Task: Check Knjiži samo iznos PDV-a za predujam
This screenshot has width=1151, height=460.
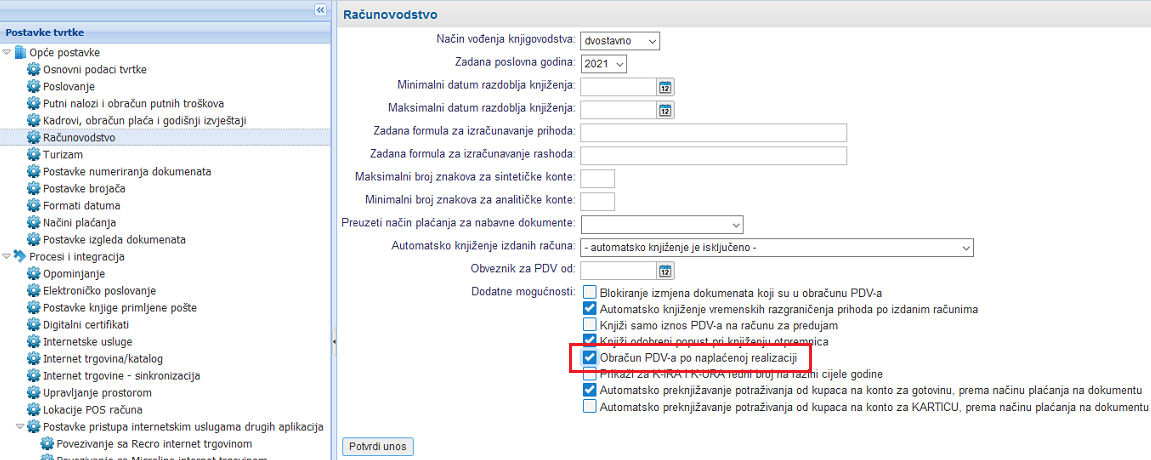Action: click(x=589, y=324)
